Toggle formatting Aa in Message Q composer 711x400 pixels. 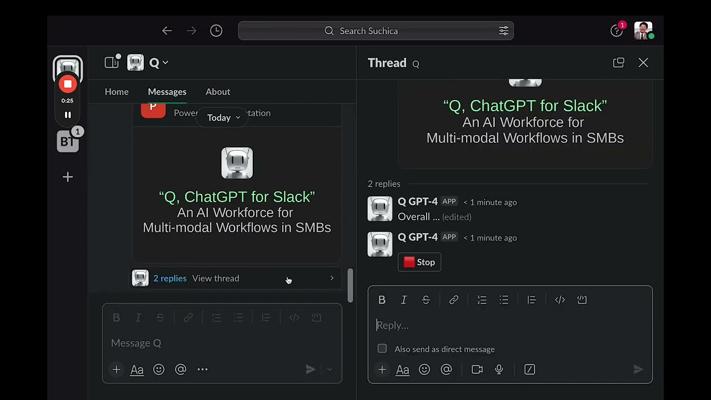tap(136, 370)
